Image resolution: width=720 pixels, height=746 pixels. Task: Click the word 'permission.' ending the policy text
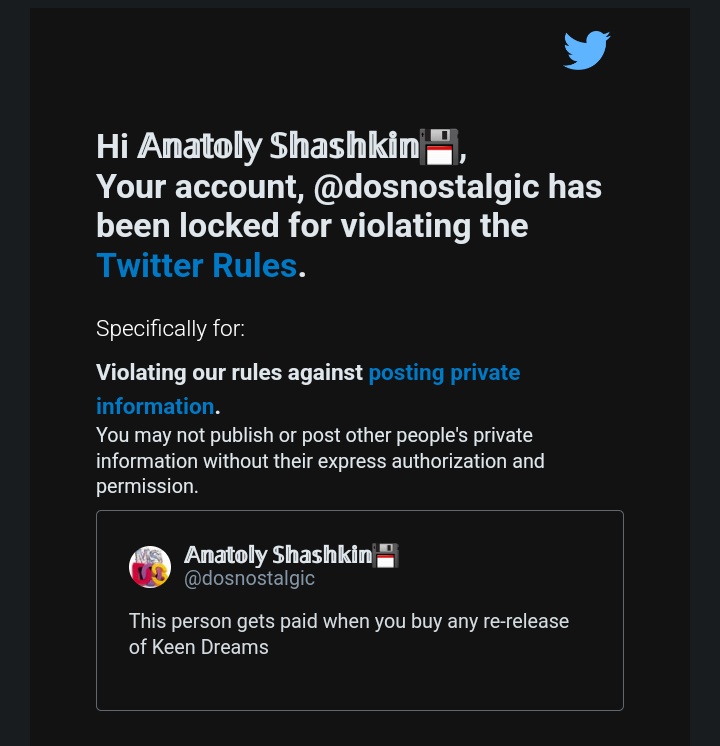(147, 487)
